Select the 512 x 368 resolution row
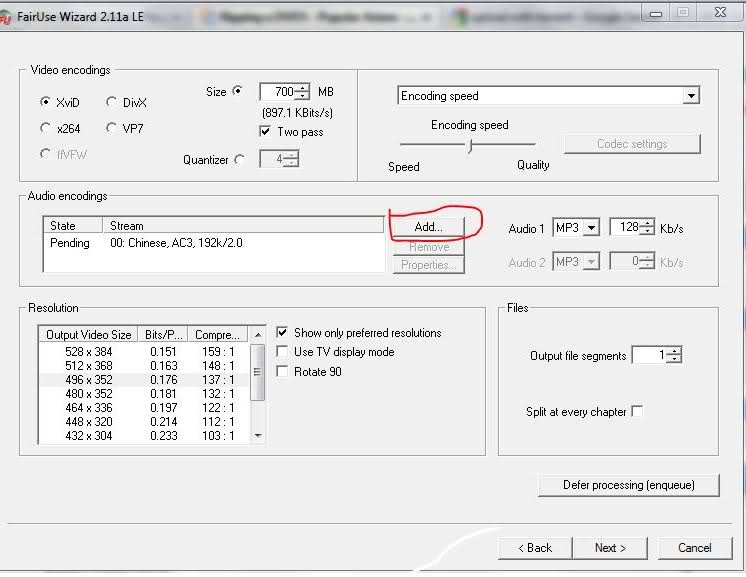This screenshot has height=577, width=746. [144, 366]
